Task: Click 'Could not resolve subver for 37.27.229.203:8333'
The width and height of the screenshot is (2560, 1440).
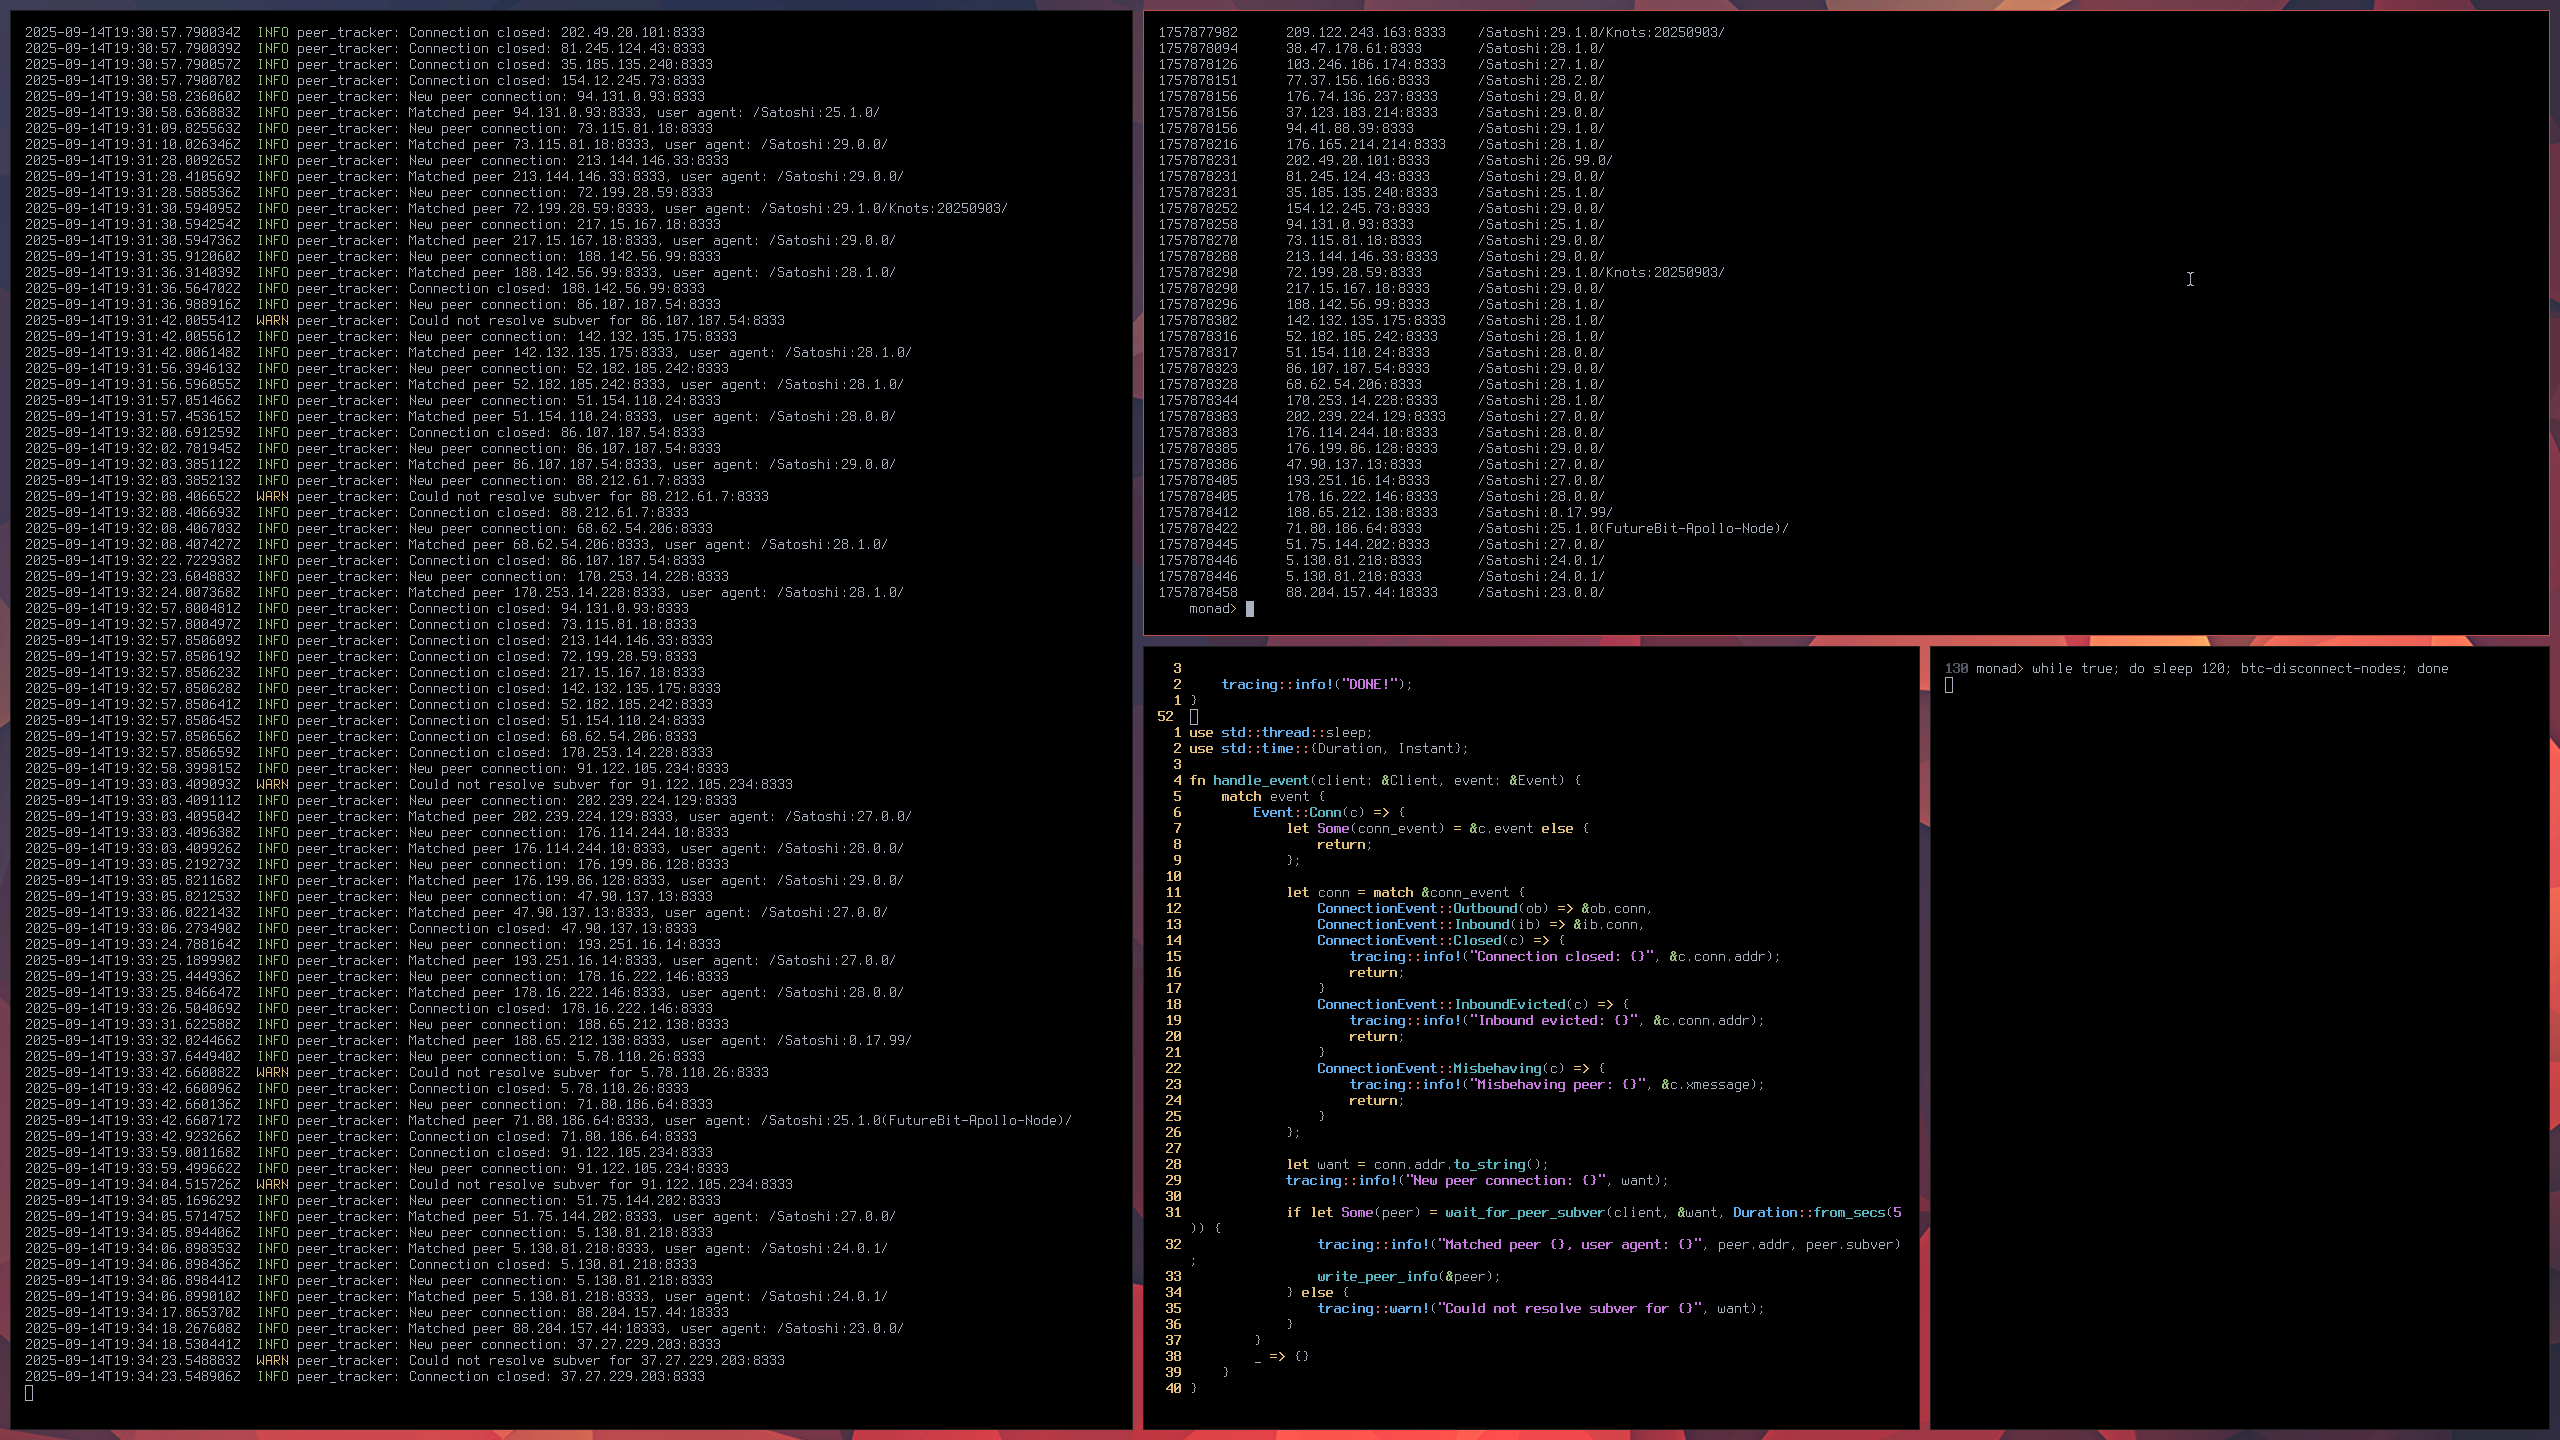Action: click(x=597, y=1360)
